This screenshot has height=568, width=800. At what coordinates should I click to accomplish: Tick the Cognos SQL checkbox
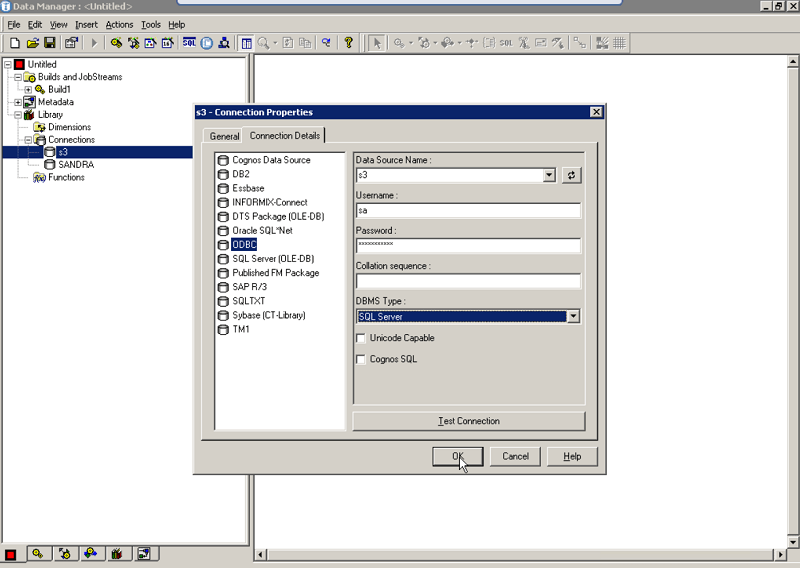362,360
